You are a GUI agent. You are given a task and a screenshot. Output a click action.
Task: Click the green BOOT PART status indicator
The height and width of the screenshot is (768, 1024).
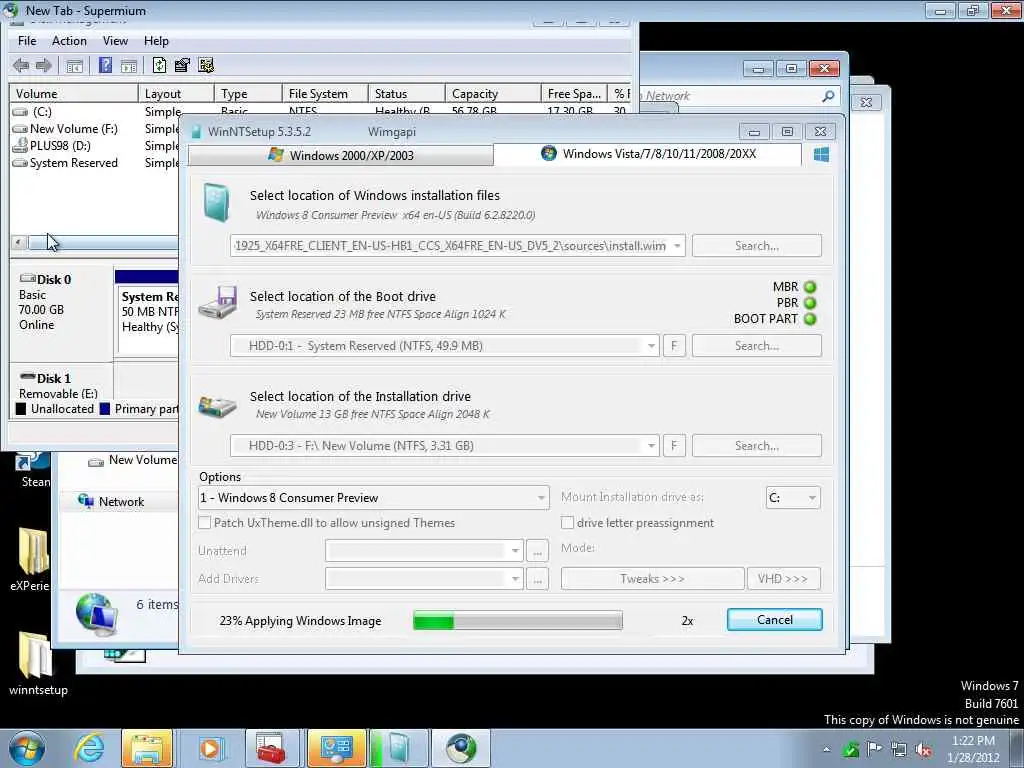[810, 319]
